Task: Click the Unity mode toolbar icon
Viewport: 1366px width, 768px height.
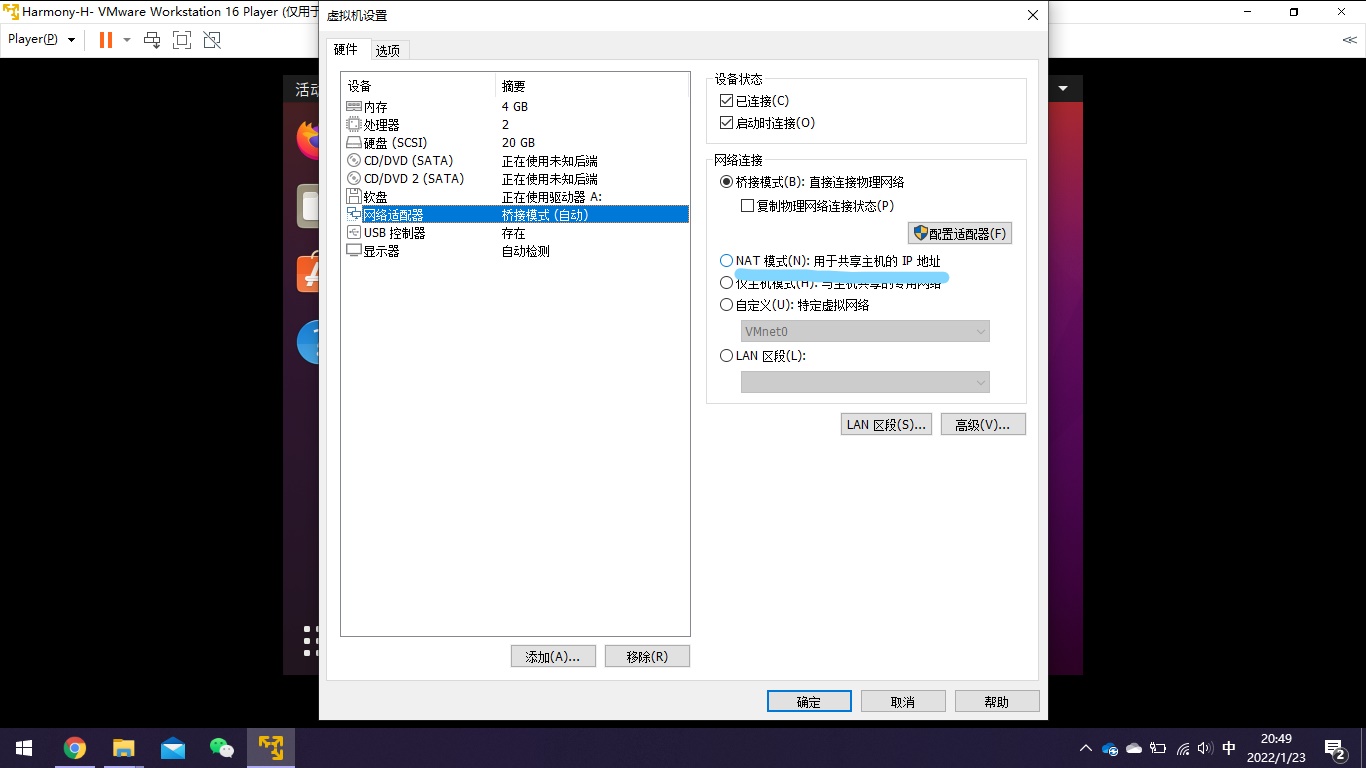Action: tap(212, 40)
